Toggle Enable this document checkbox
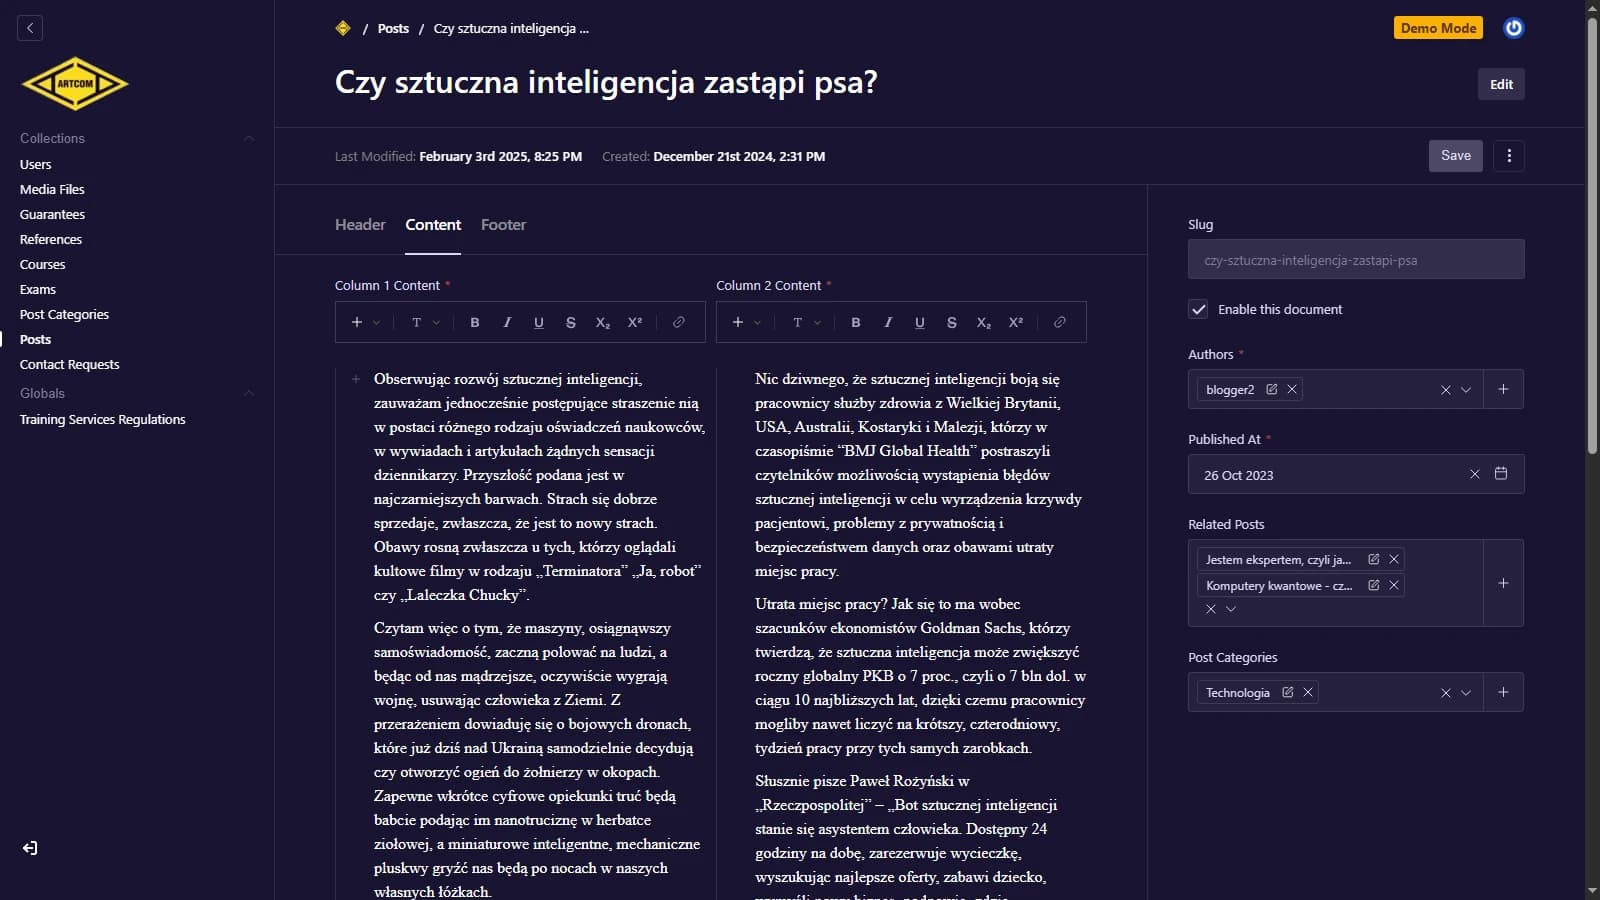1600x900 pixels. pos(1198,309)
